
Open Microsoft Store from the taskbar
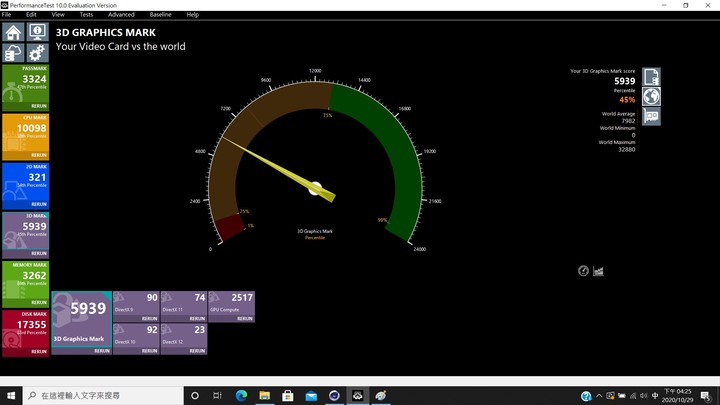(288, 395)
